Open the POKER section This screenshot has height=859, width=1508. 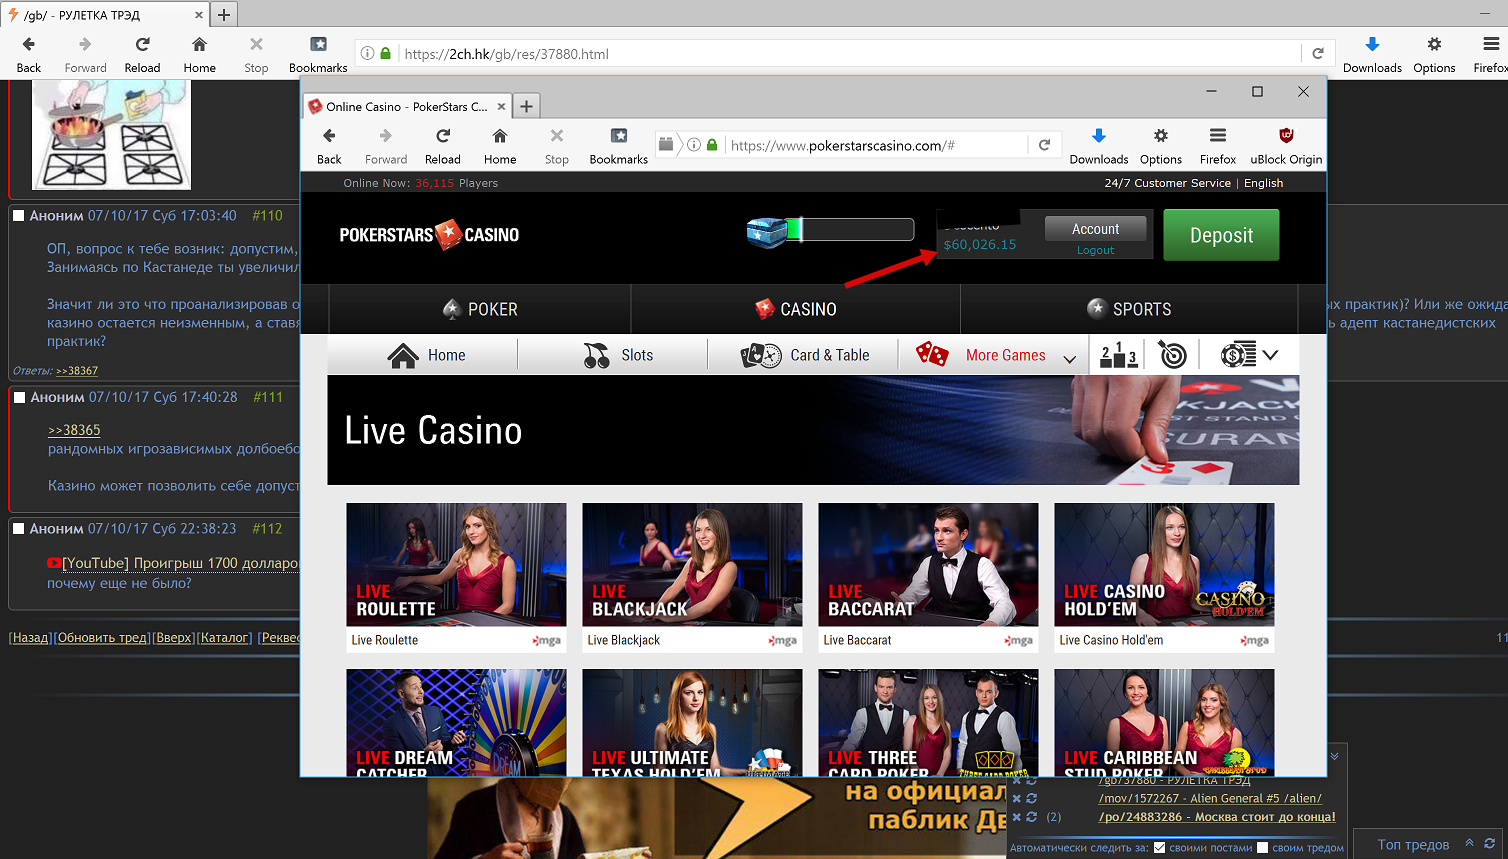coord(480,309)
